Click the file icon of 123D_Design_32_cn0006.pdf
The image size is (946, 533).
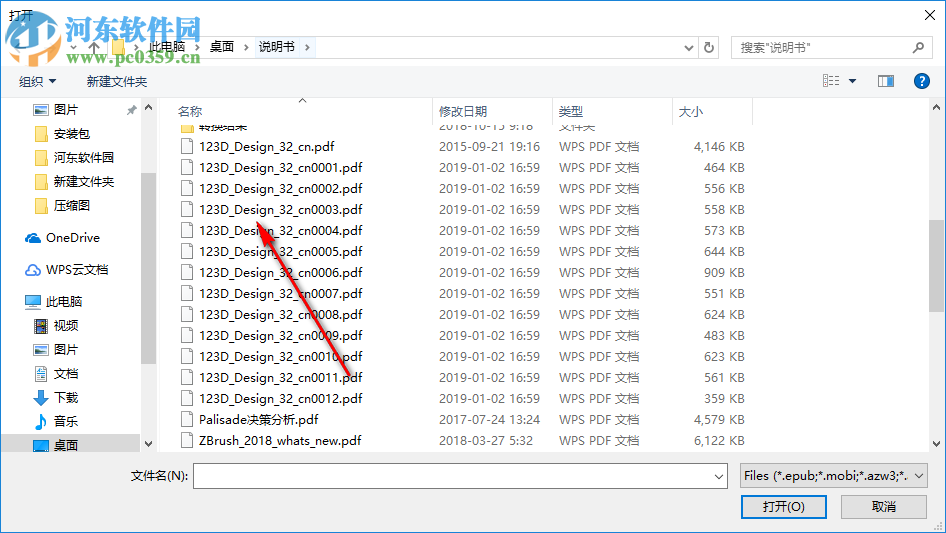coord(188,273)
